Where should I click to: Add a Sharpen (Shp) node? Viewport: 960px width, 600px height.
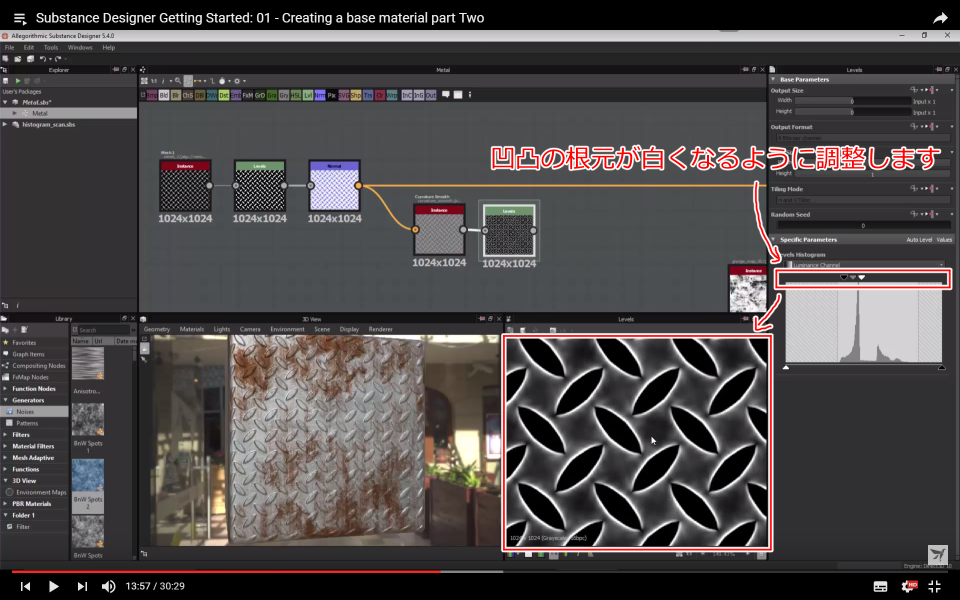[x=356, y=95]
